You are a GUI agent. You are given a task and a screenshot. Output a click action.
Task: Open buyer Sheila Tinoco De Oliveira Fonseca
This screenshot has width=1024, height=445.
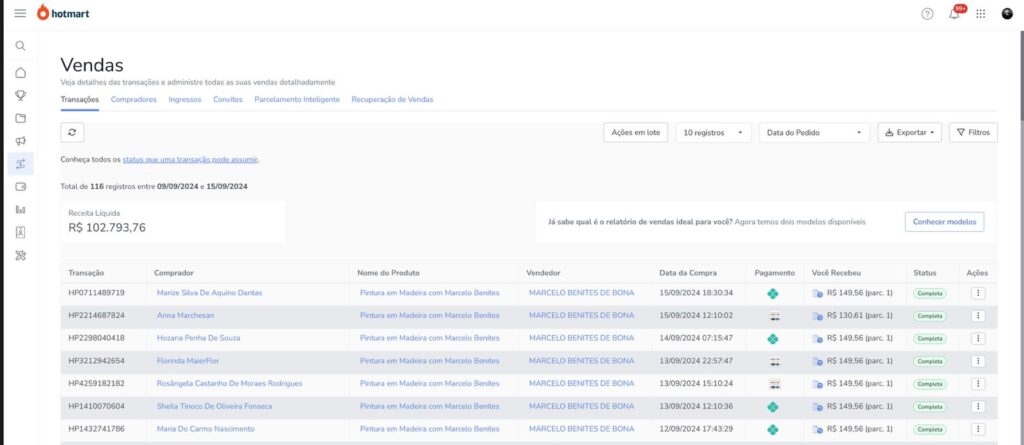215,406
